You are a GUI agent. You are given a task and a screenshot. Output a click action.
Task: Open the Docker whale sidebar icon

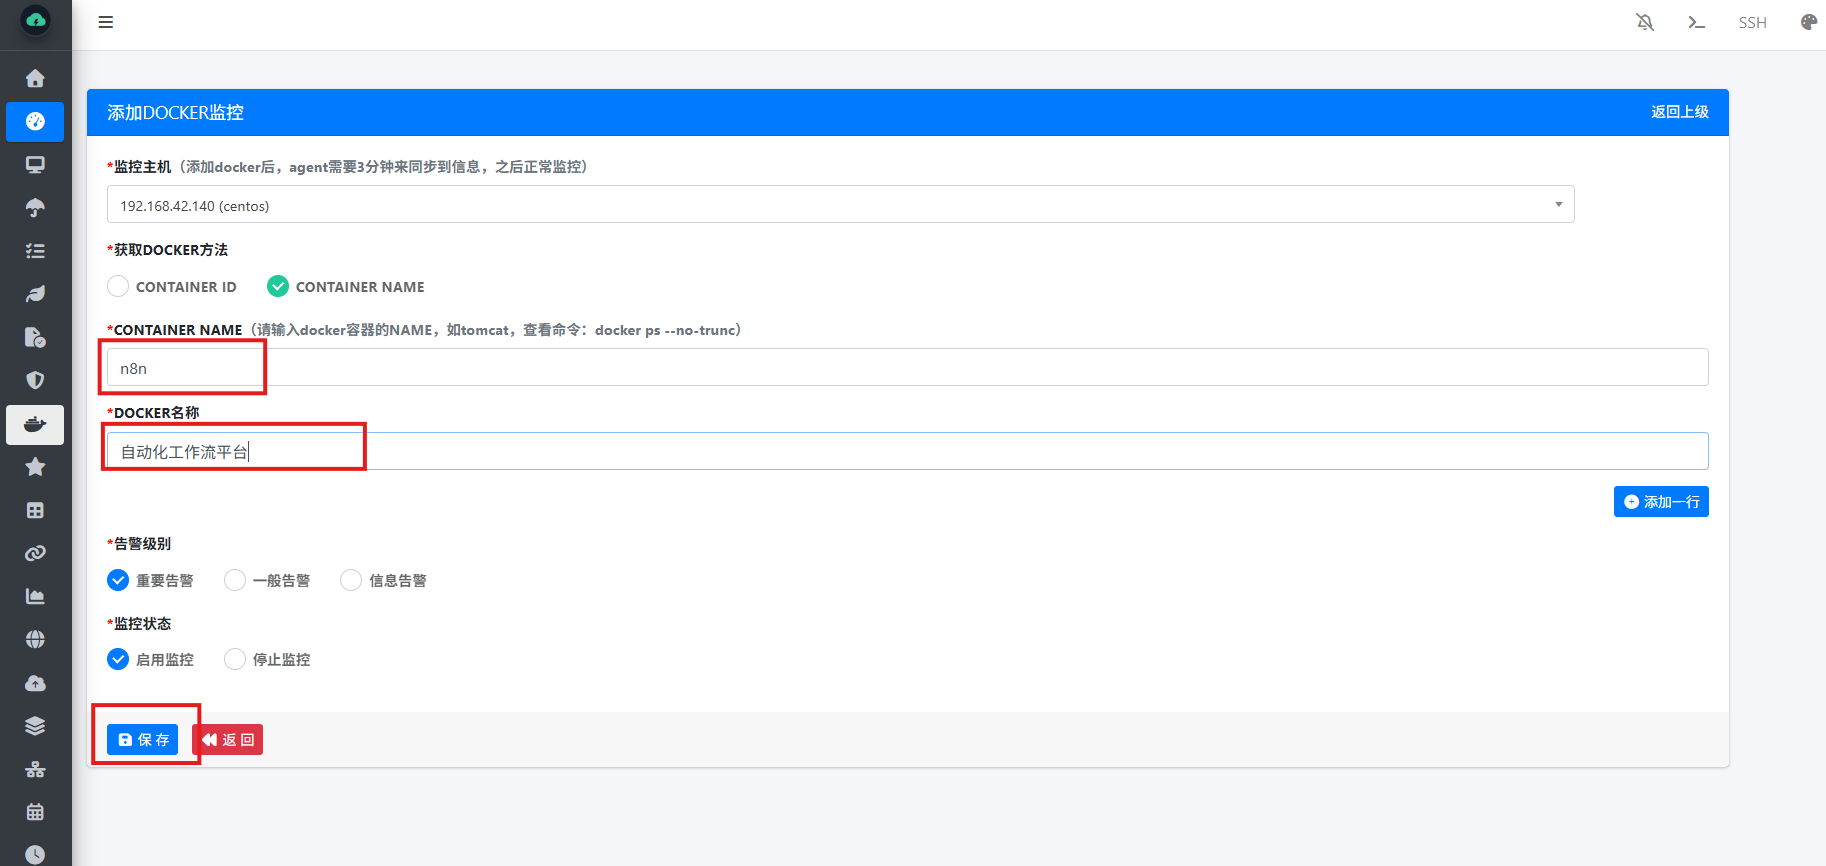[x=35, y=424]
